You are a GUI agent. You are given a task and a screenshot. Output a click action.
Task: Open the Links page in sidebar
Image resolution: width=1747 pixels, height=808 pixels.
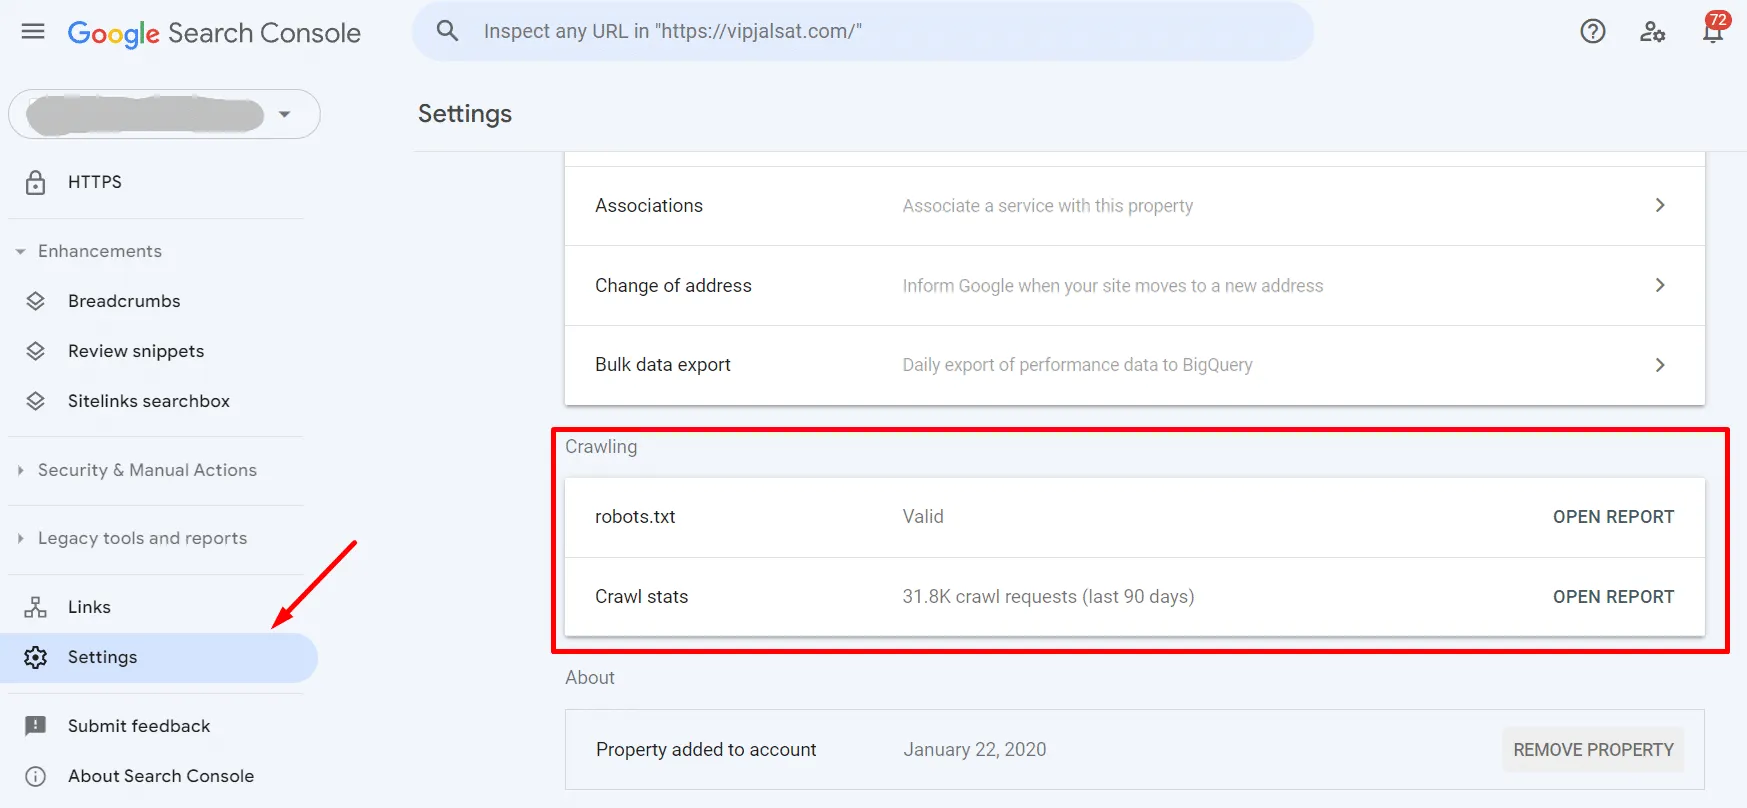(89, 607)
